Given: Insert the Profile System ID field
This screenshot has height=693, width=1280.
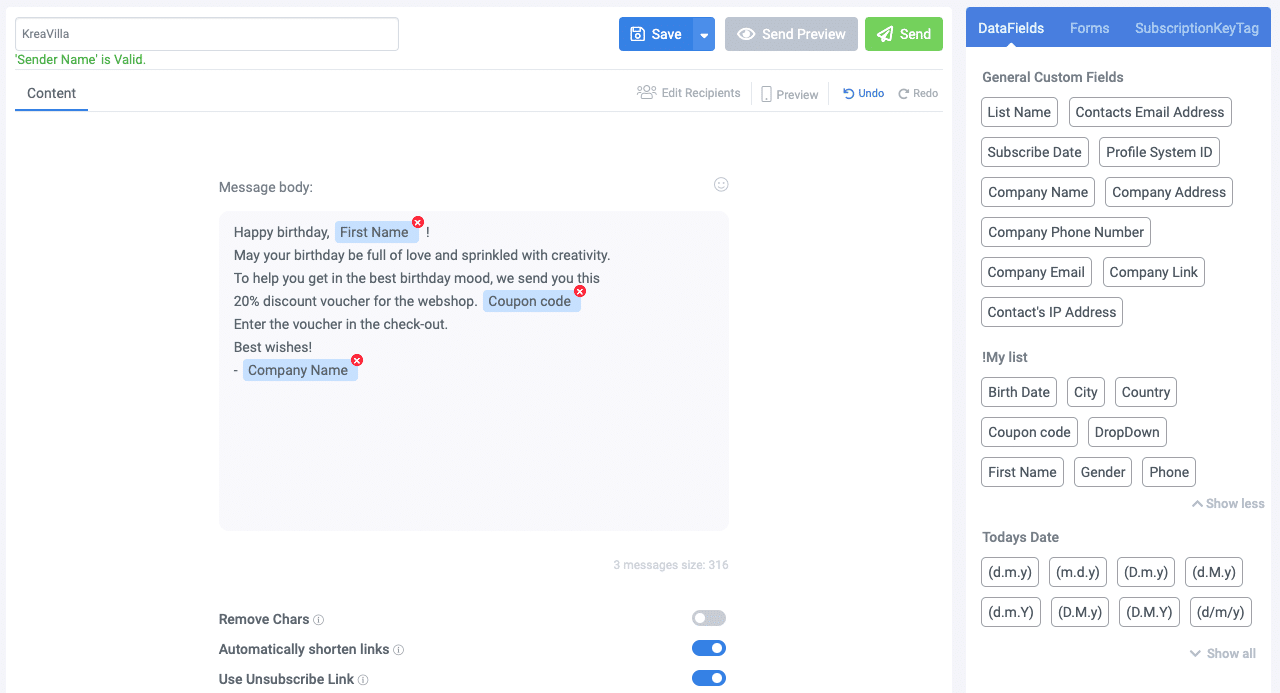Looking at the screenshot, I should (1159, 152).
